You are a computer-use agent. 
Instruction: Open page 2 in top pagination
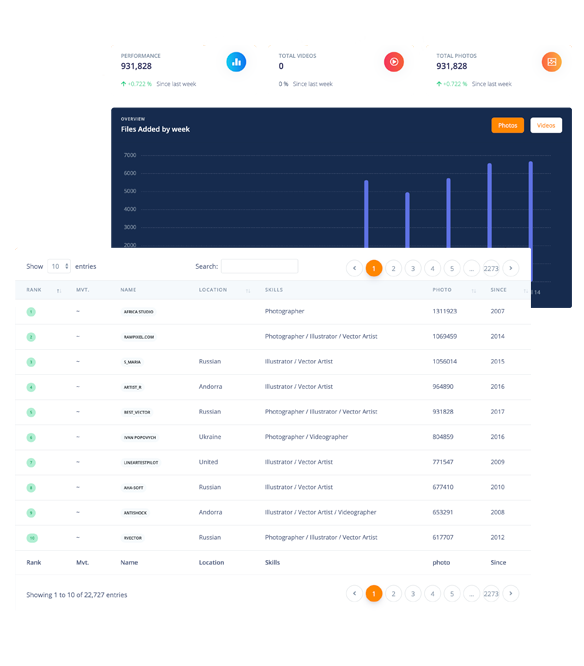pos(393,268)
